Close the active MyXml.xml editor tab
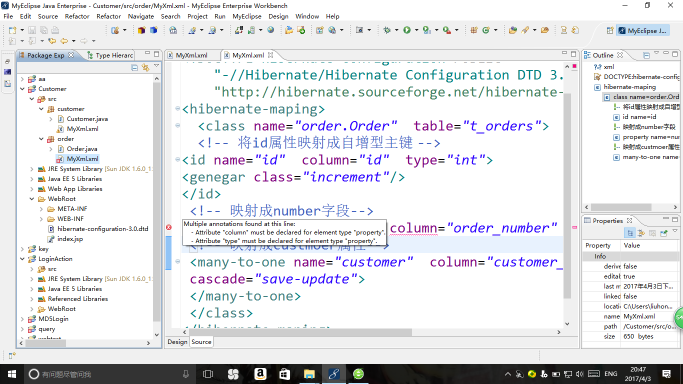The image size is (683, 384). (x=270, y=55)
